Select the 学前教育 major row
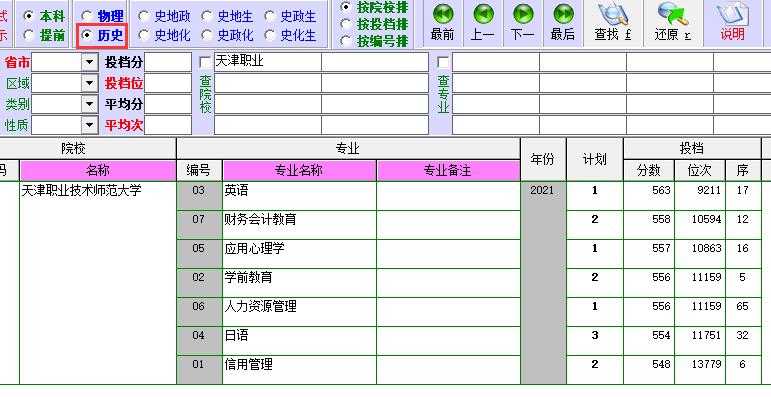Viewport: 771px width, 397px height. pyautogui.click(x=299, y=283)
